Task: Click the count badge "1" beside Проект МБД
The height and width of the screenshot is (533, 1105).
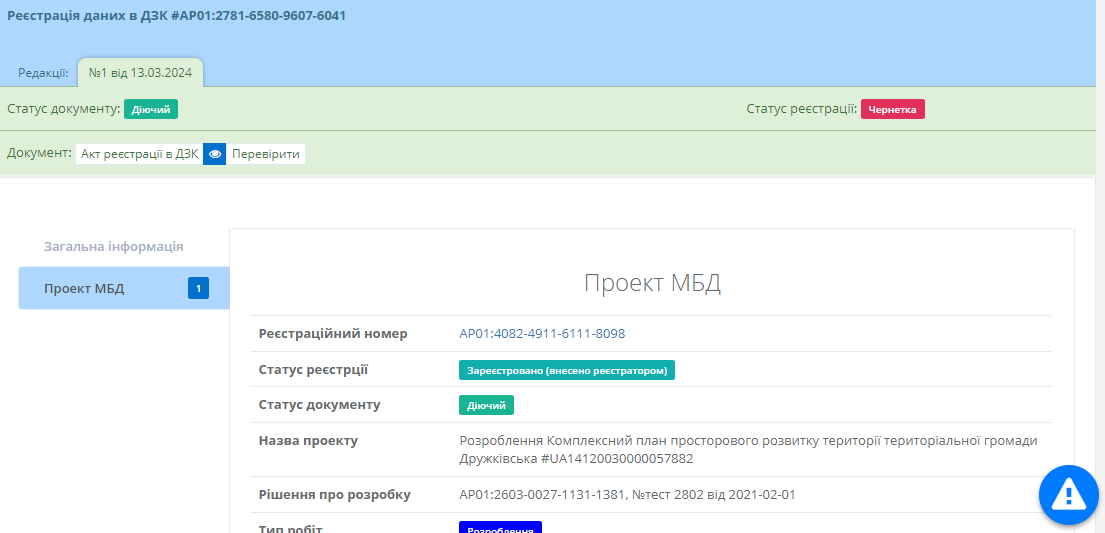Action: tap(198, 289)
